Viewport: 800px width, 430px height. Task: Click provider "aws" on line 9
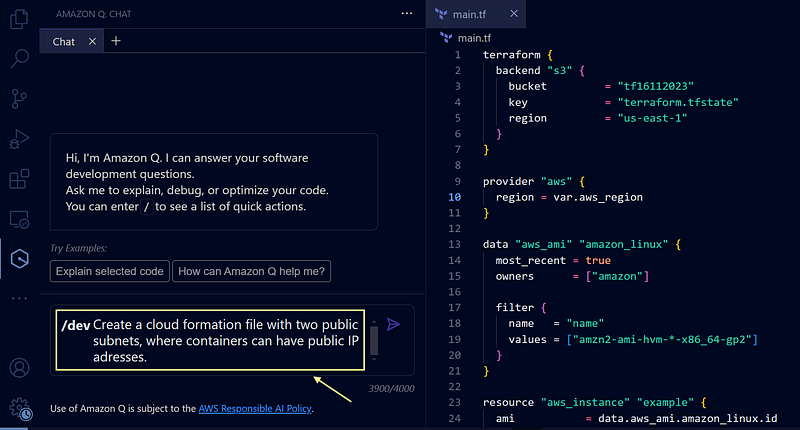tap(534, 182)
